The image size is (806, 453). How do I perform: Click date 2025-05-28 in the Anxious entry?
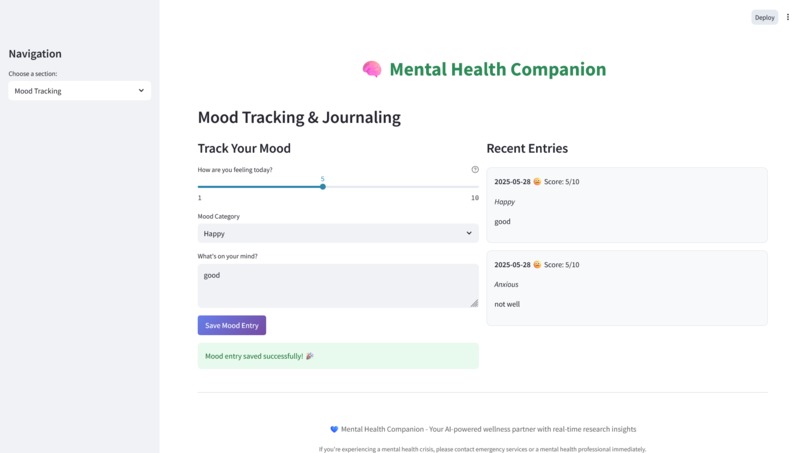coord(512,265)
